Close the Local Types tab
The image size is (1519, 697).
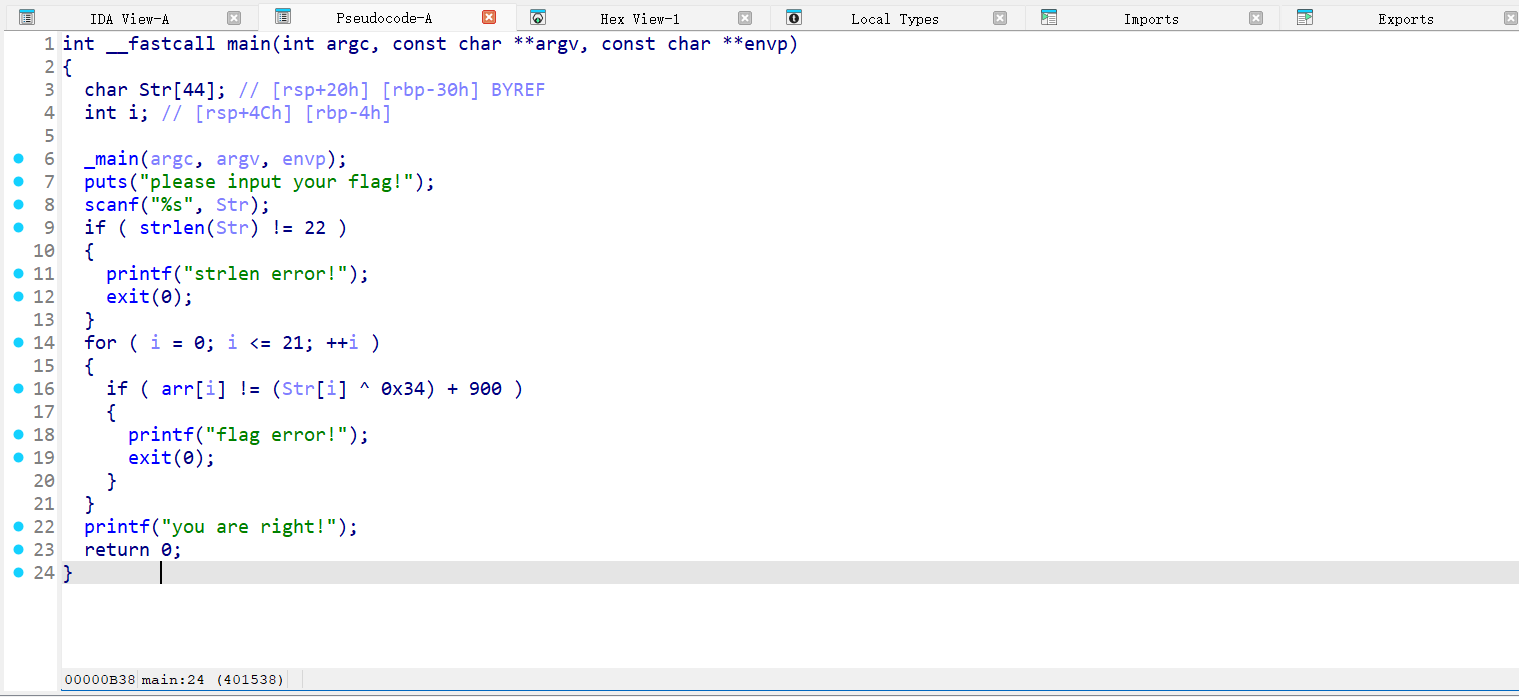coord(1000,18)
